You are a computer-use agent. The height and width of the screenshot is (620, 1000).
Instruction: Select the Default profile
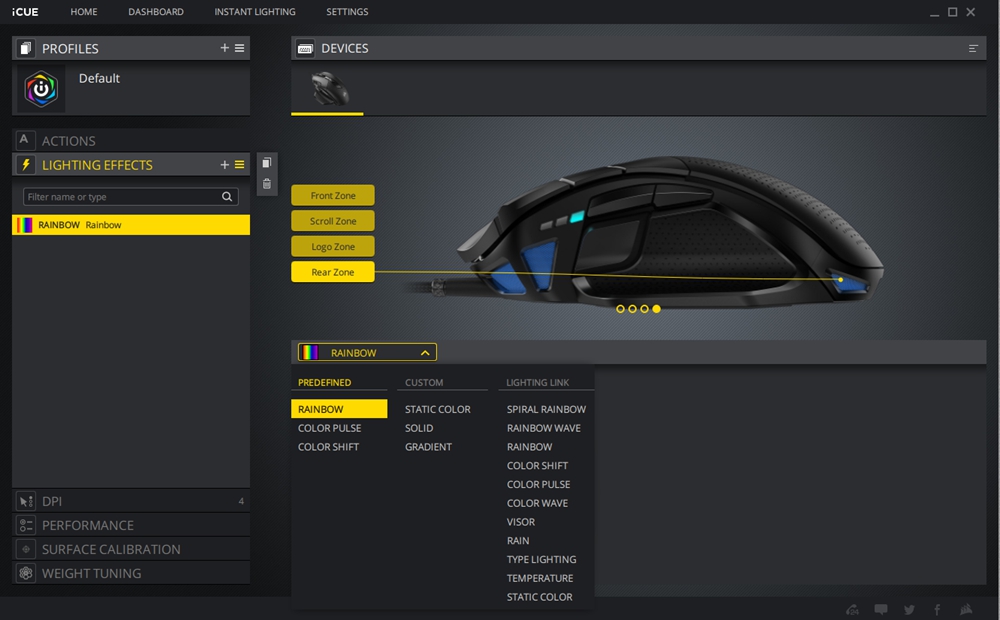131,89
